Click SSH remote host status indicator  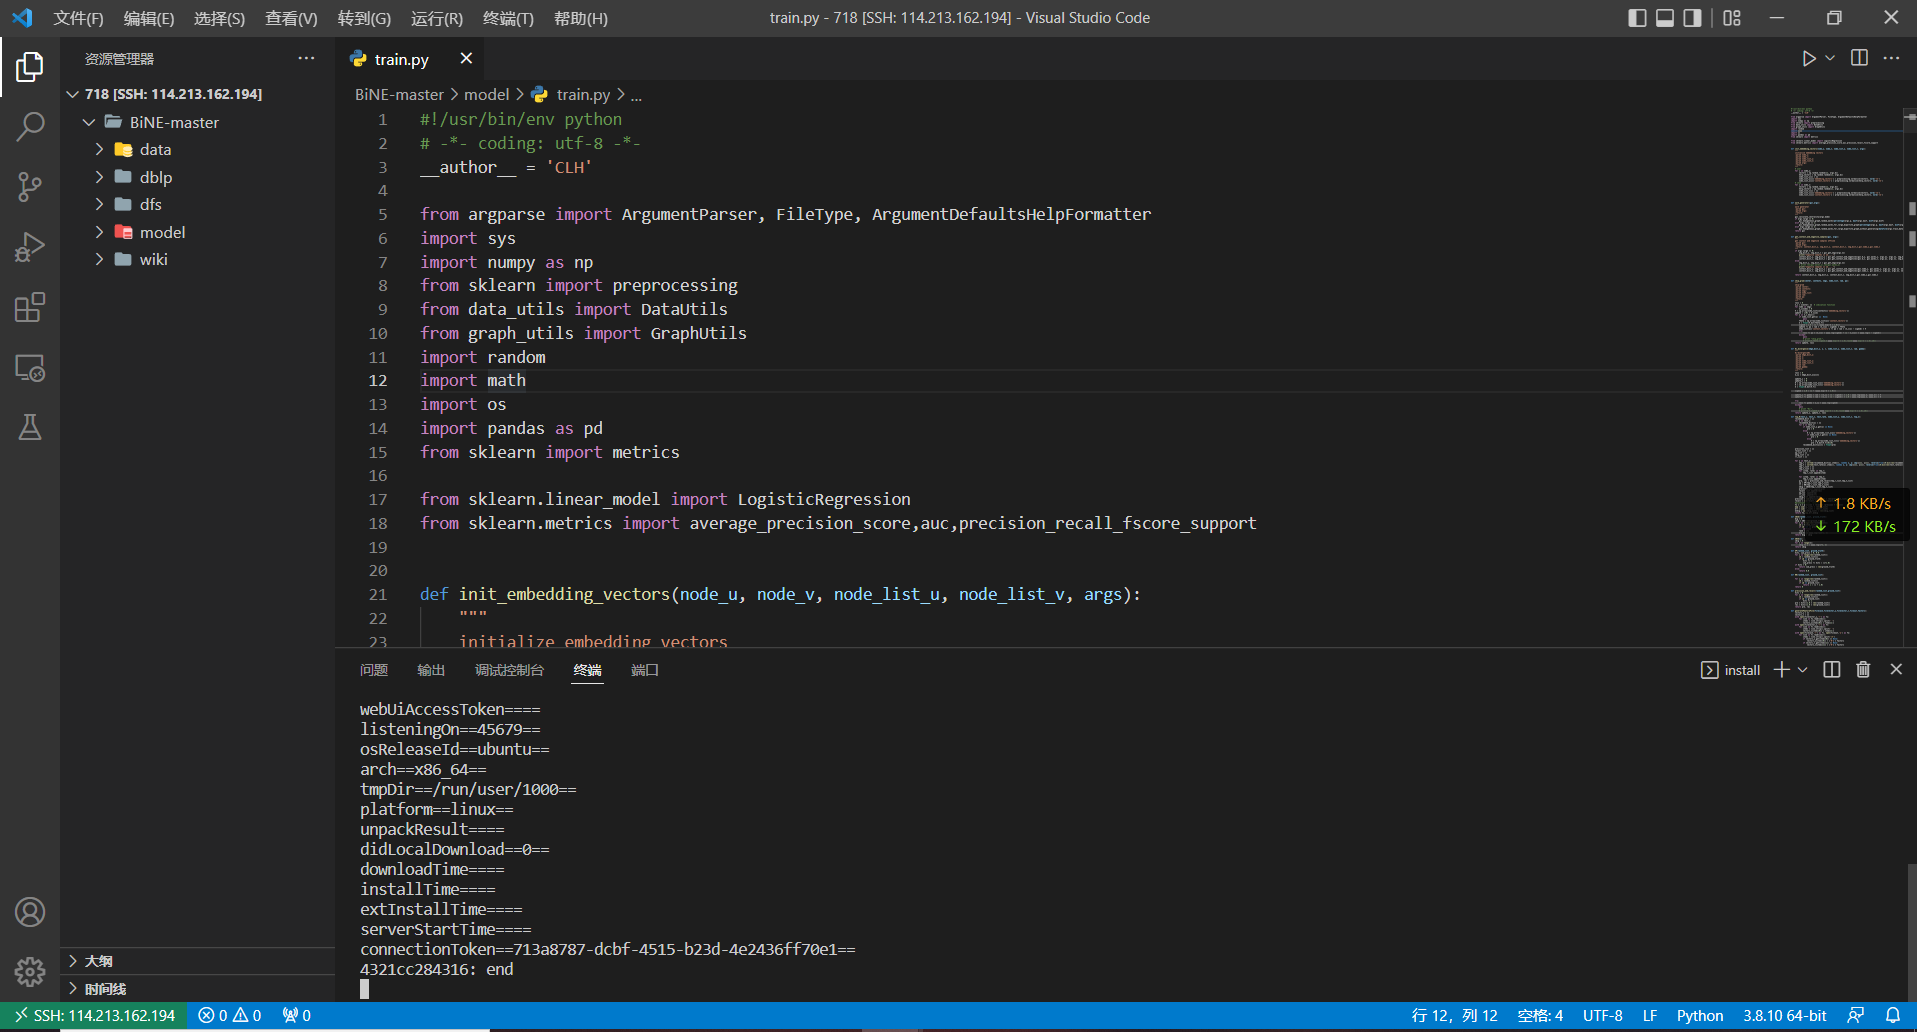click(94, 1016)
